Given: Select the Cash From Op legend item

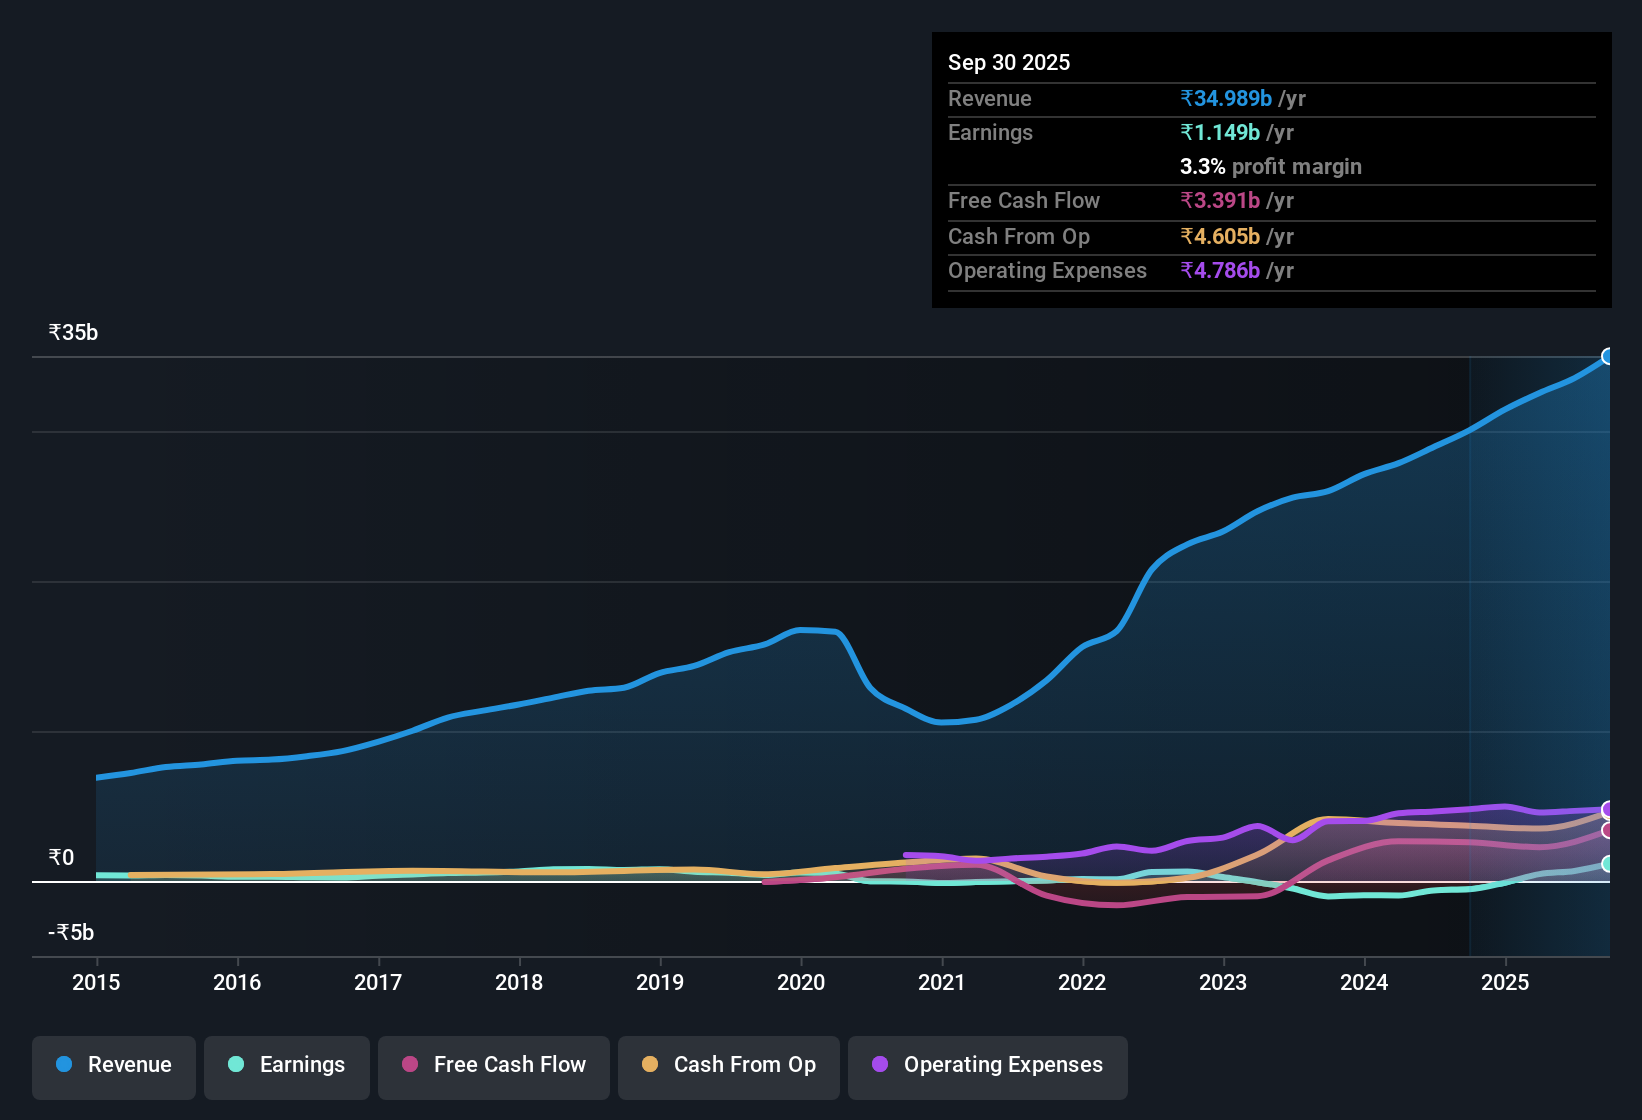Looking at the screenshot, I should pos(728,1065).
